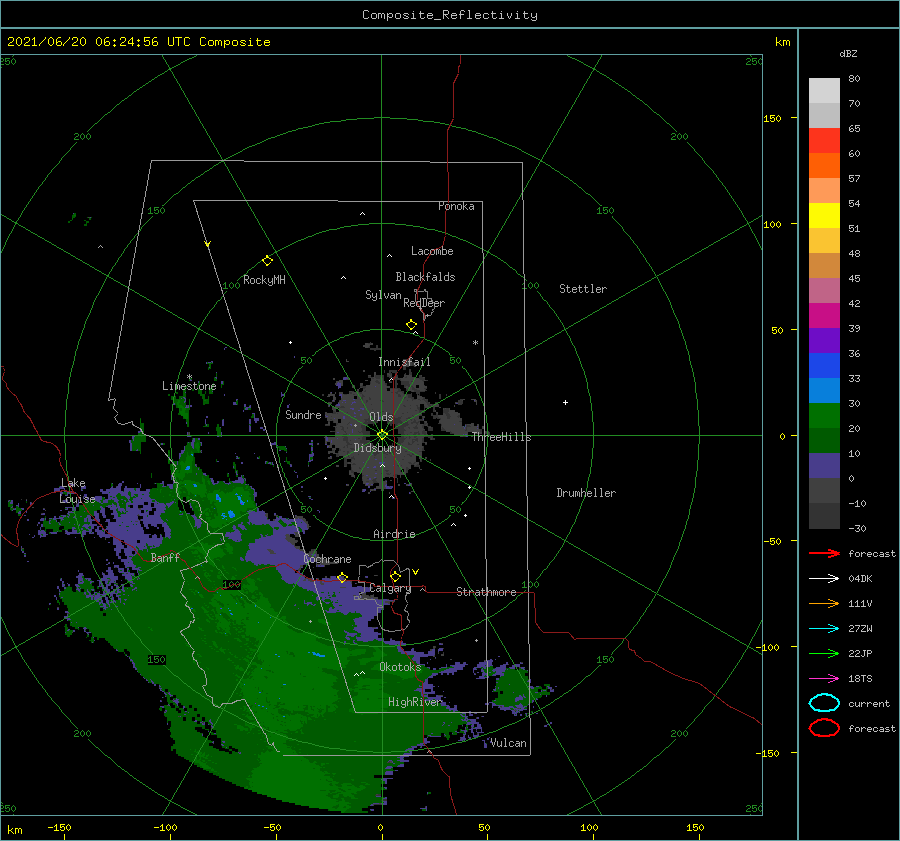Click the yellow diamond marker above Calgary label
Screen dimensions: 900x841
point(395,576)
